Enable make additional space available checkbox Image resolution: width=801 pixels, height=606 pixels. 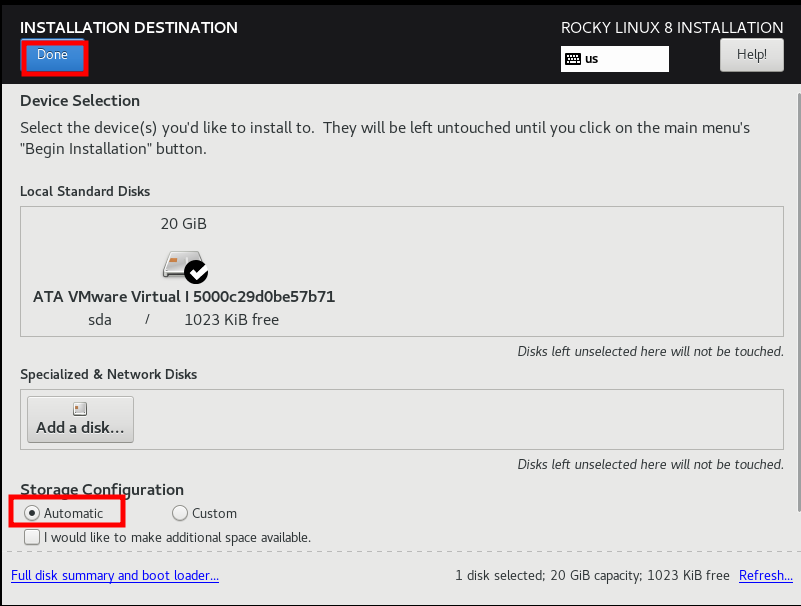point(32,537)
